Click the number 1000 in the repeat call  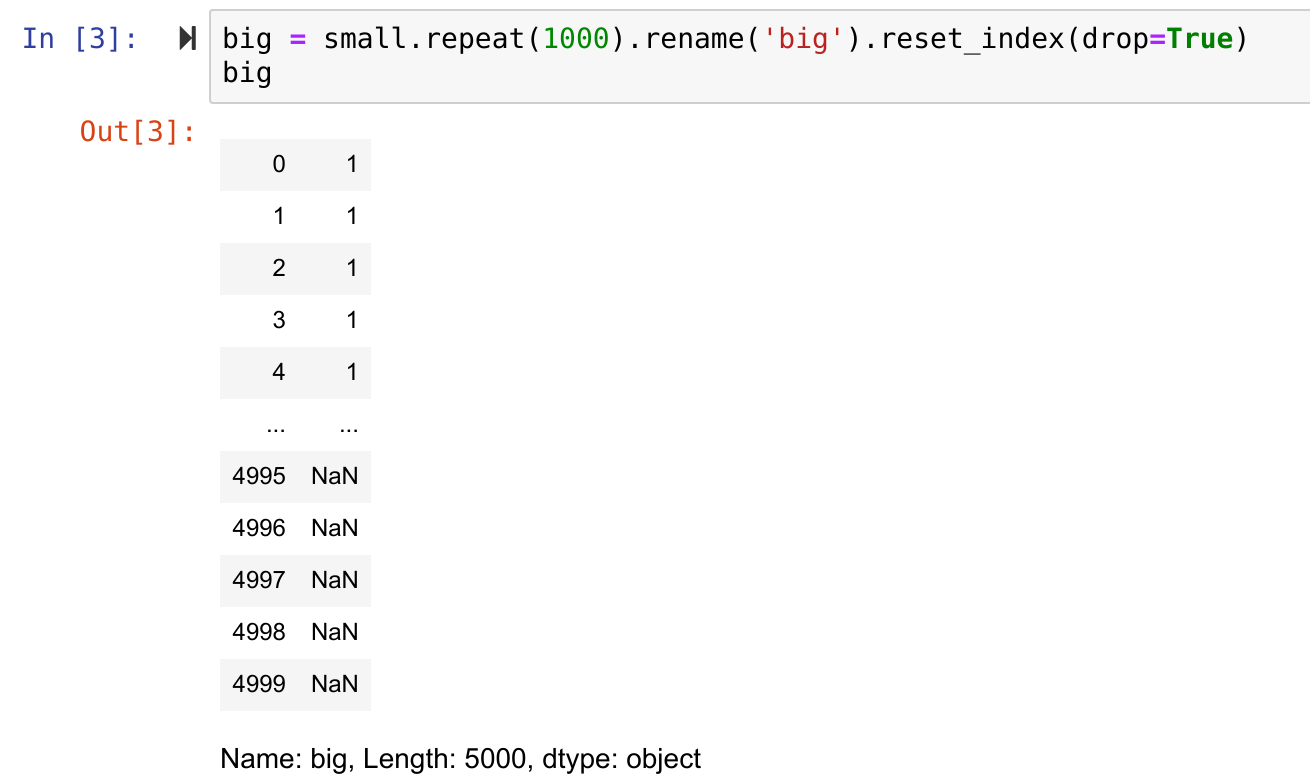tap(575, 39)
